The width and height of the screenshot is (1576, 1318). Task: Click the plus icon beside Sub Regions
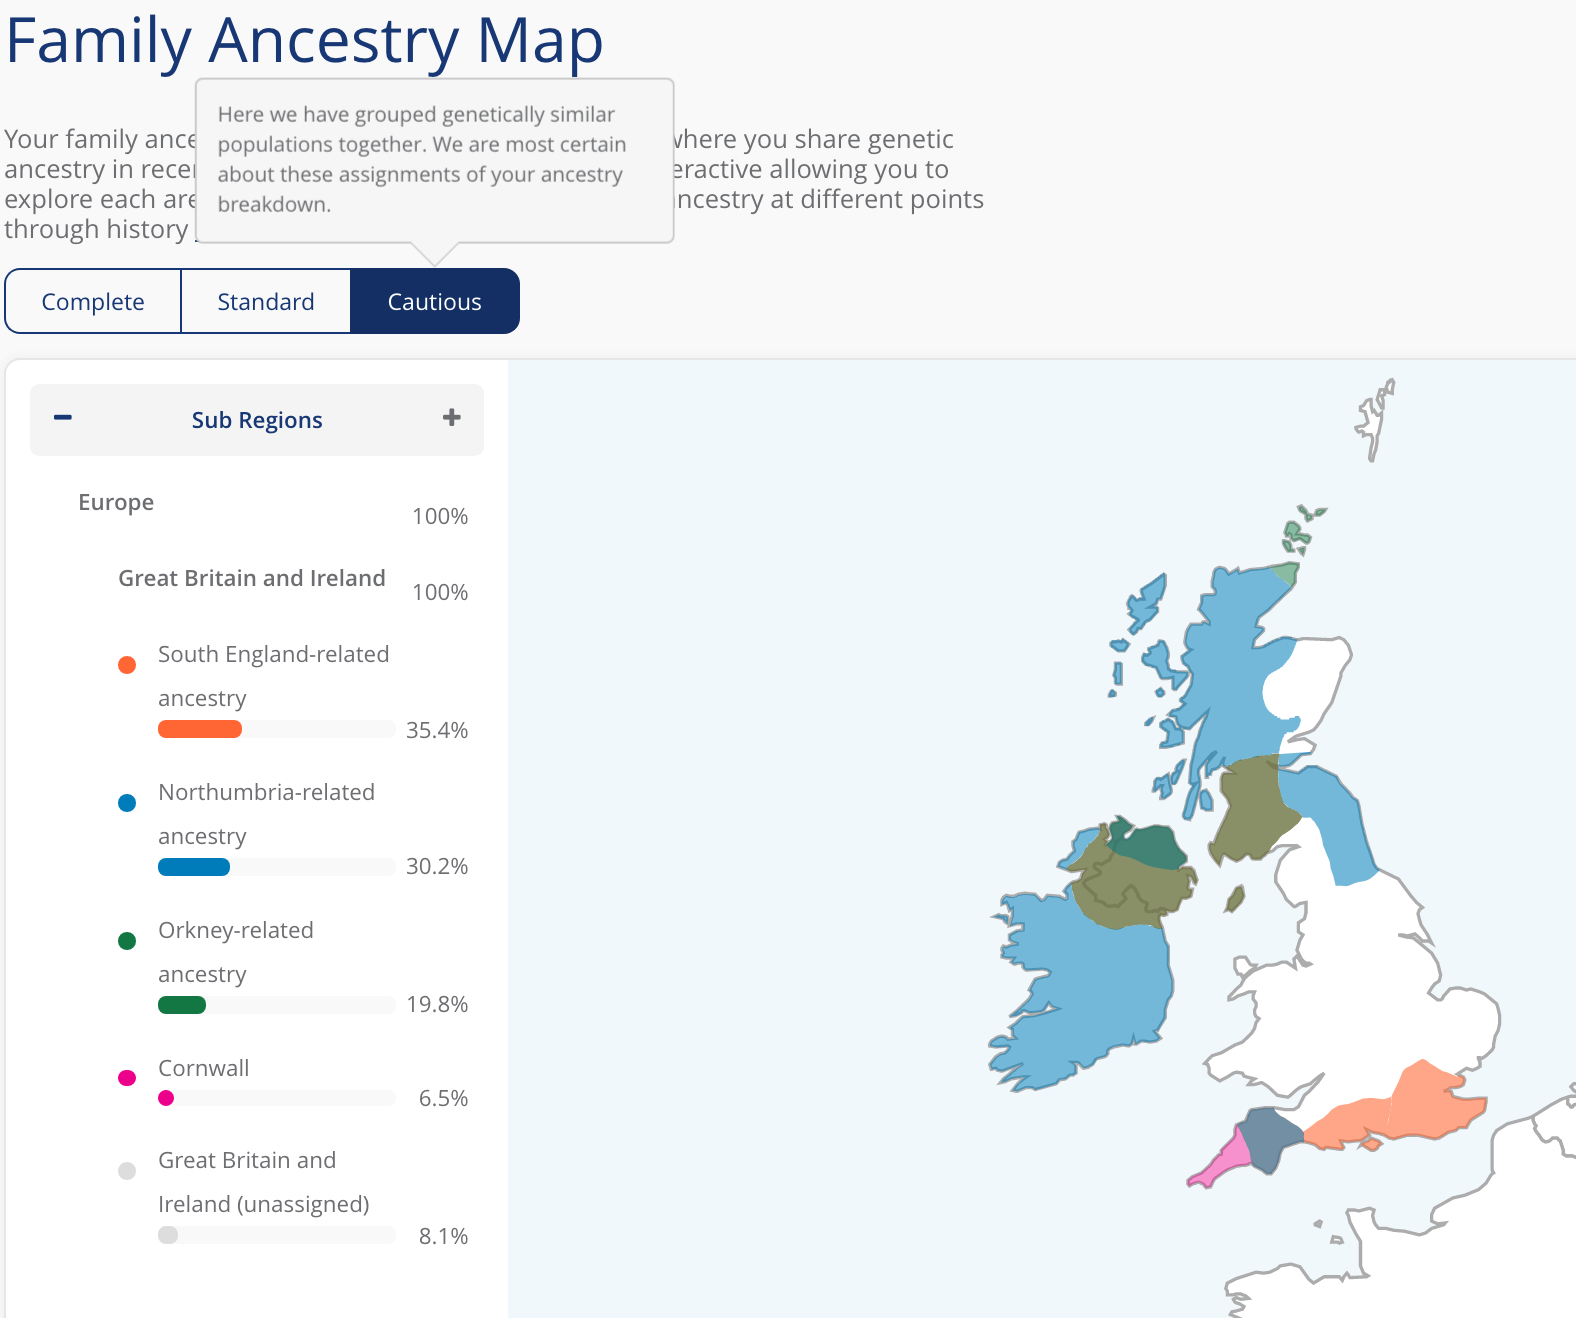(x=452, y=417)
